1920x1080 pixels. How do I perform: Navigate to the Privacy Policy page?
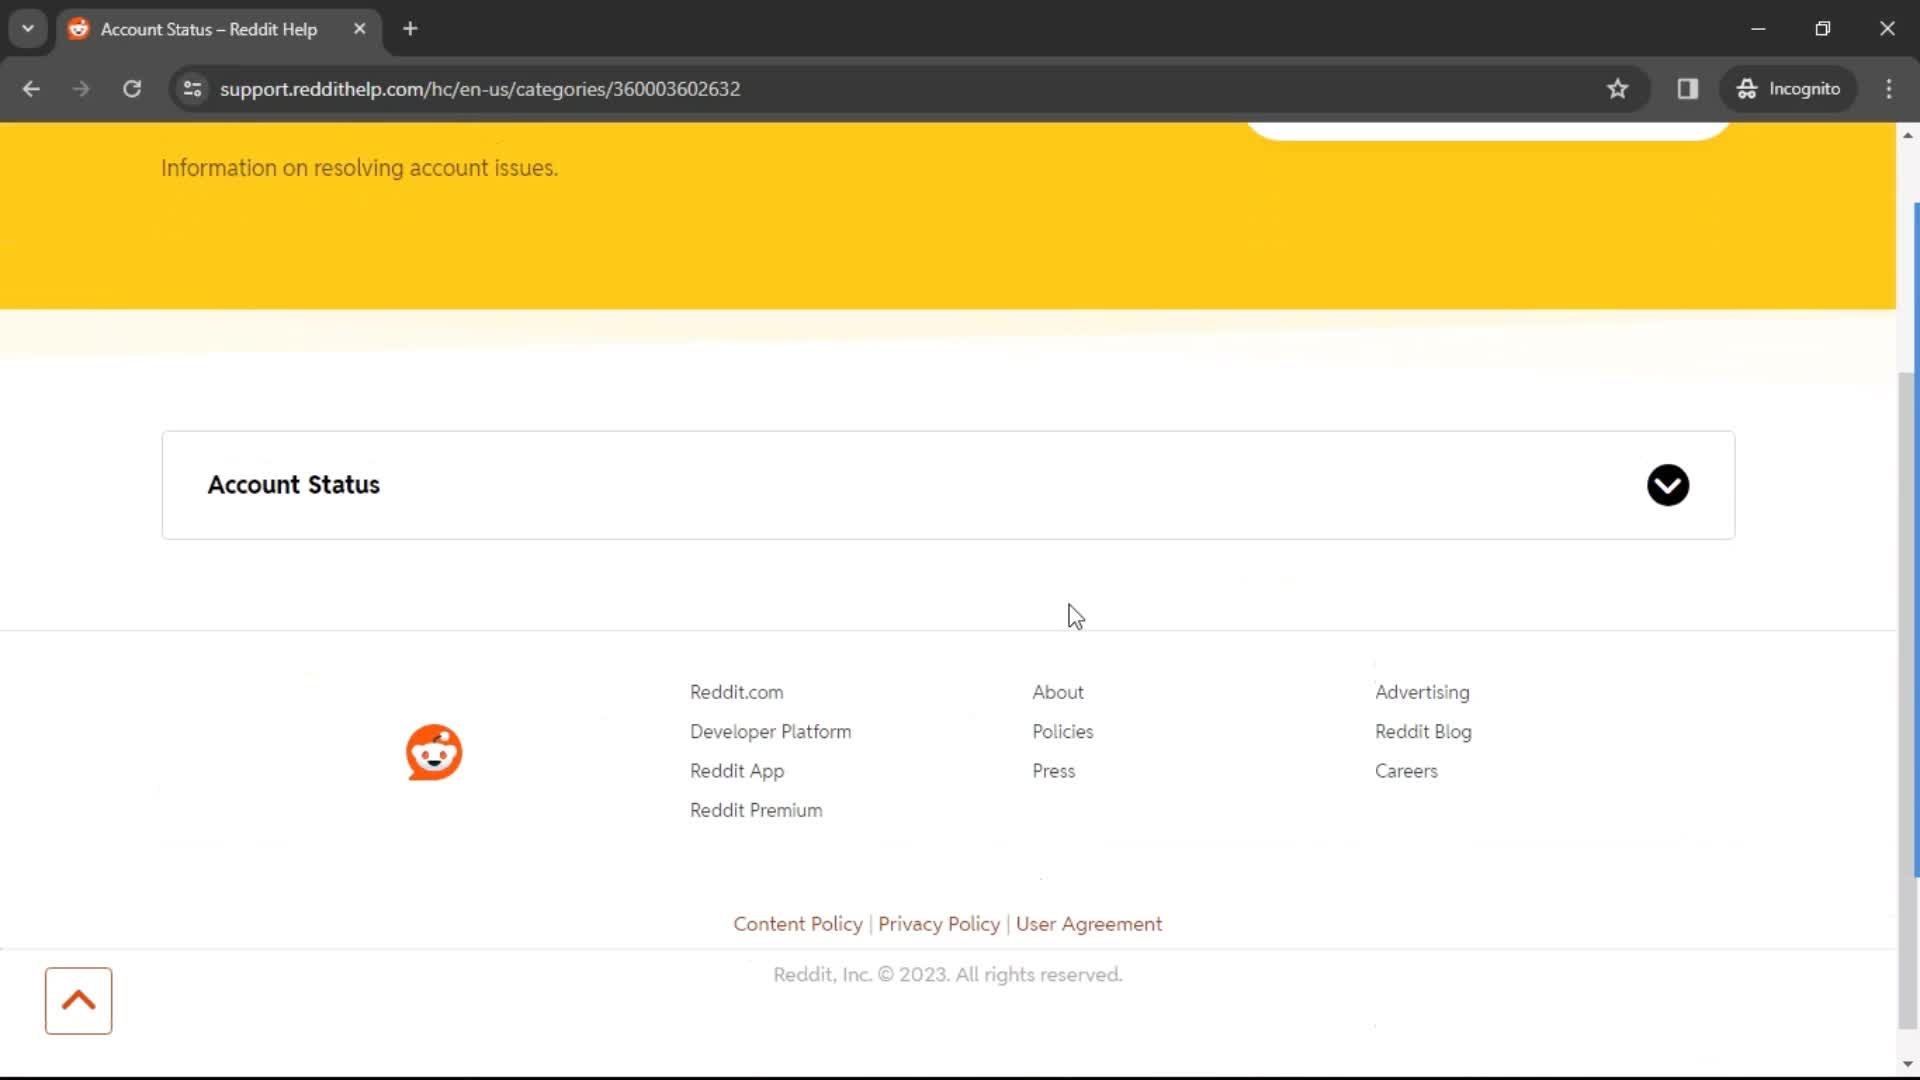(x=939, y=923)
